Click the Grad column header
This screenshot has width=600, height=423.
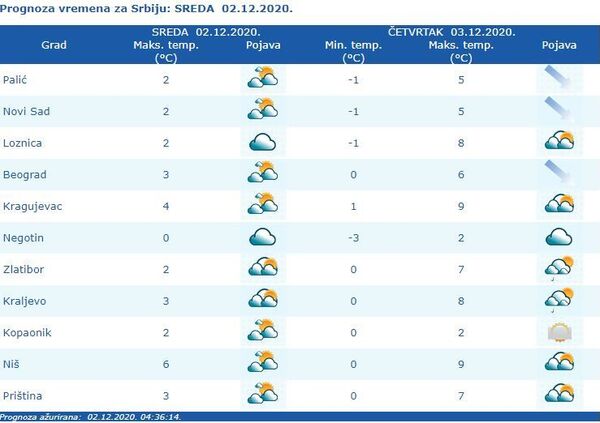pos(54,45)
